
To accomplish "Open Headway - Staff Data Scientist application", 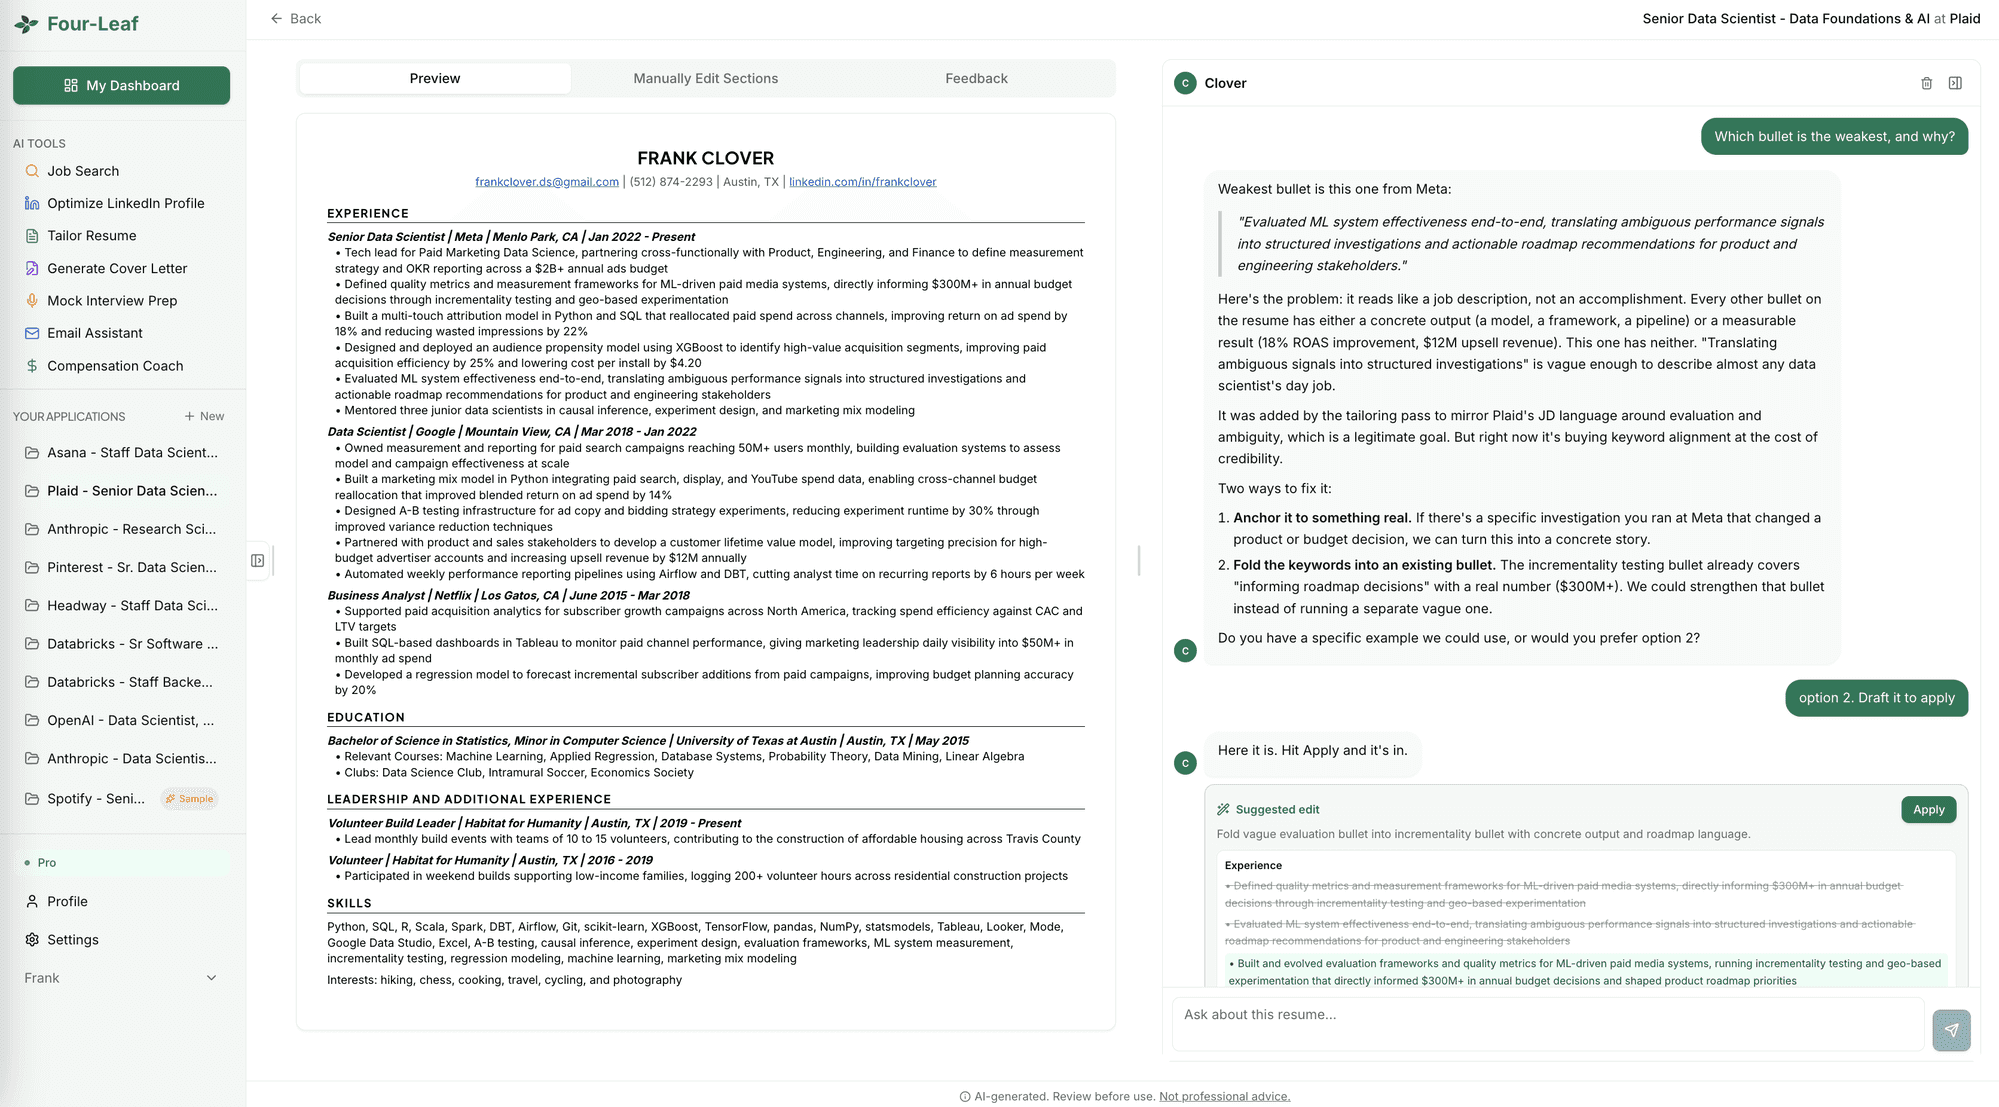I will (121, 605).
